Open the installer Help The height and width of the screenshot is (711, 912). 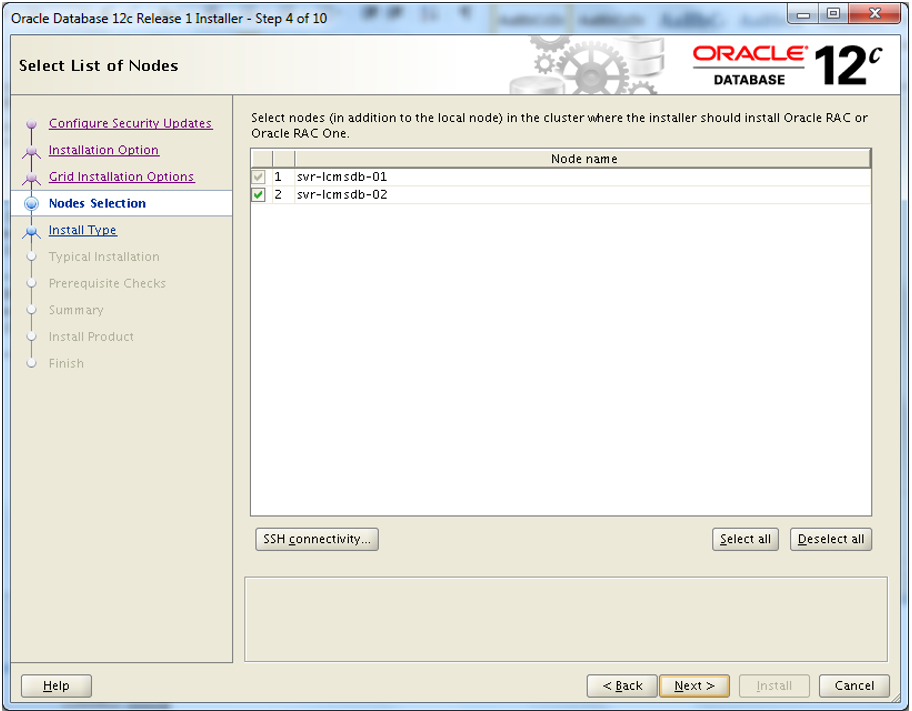(x=56, y=686)
